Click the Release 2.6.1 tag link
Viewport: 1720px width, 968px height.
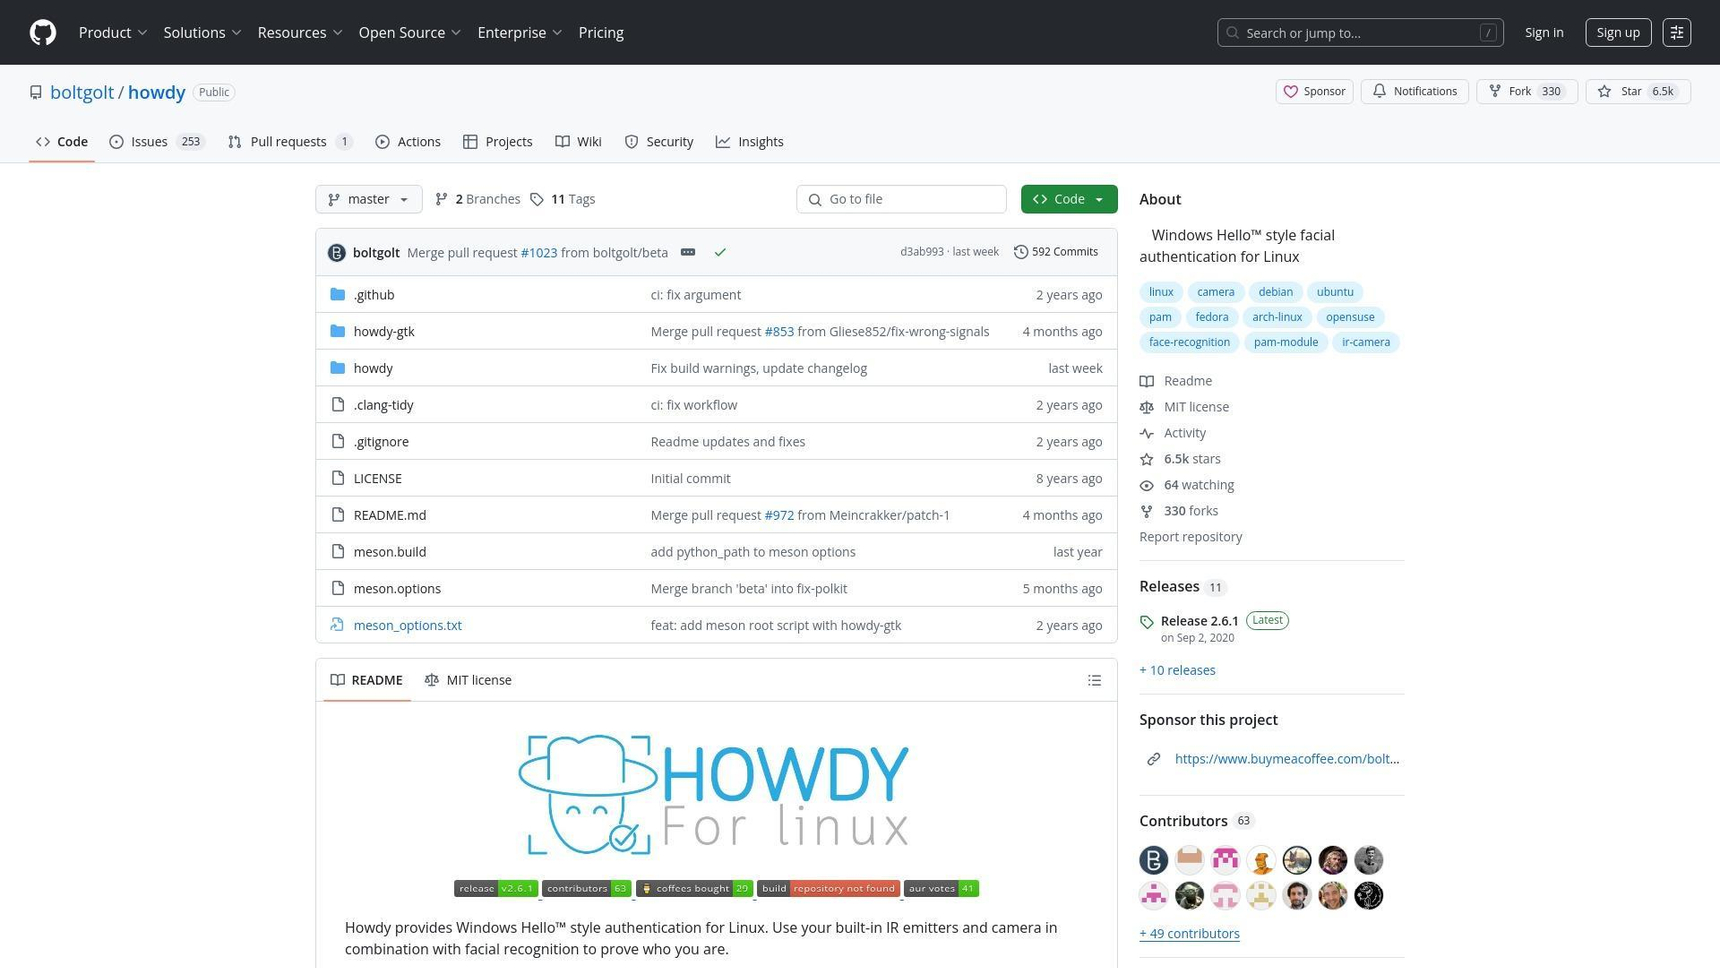(1199, 621)
